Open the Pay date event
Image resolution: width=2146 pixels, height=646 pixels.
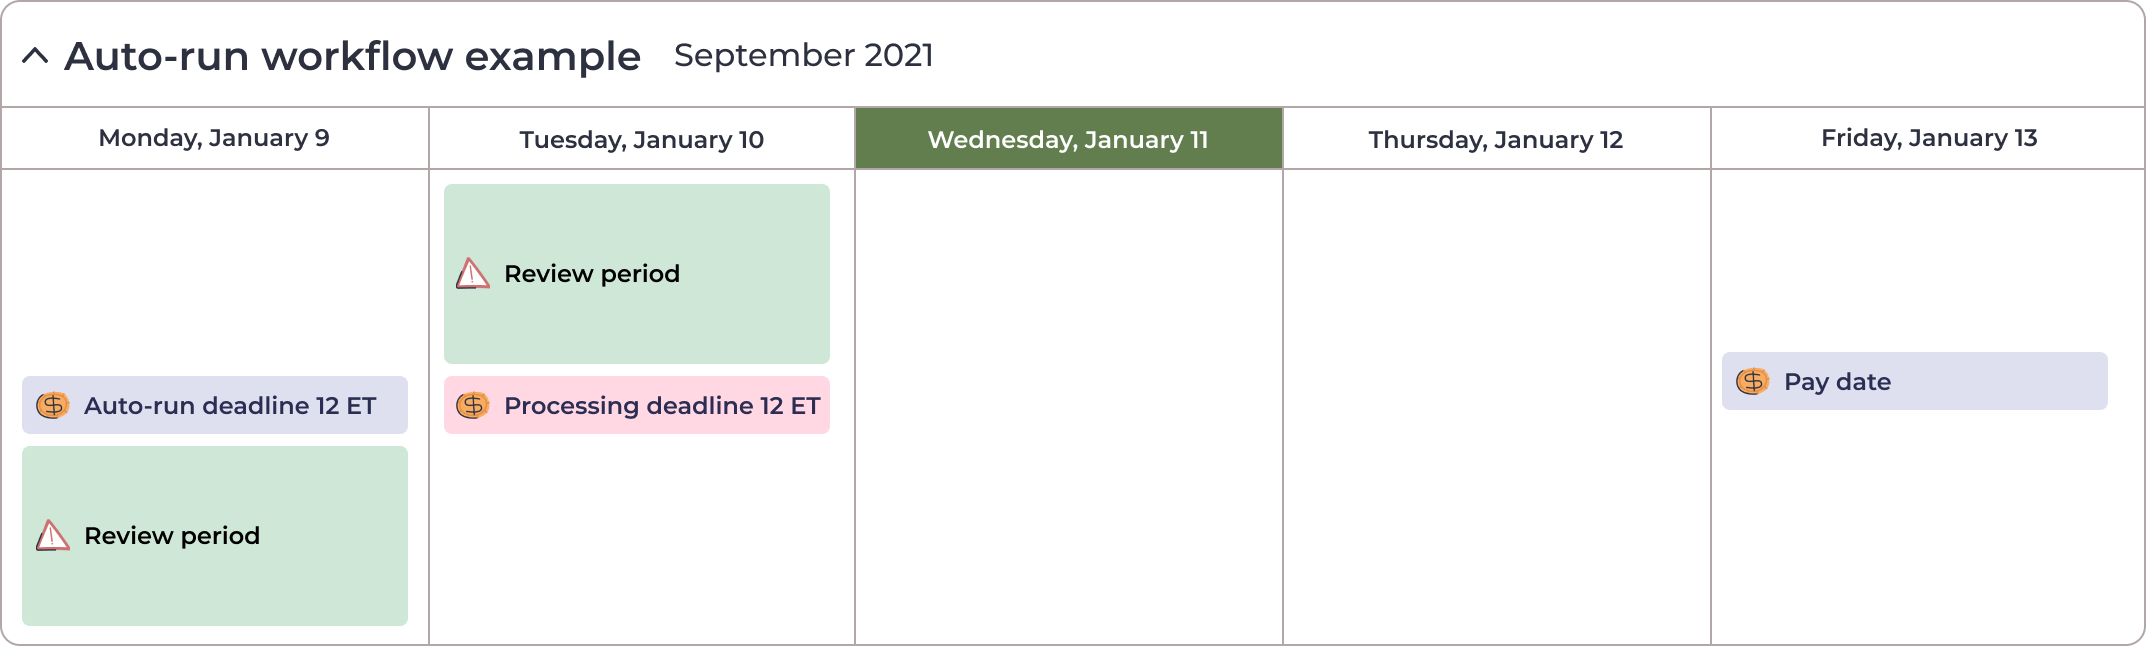pos(1915,381)
